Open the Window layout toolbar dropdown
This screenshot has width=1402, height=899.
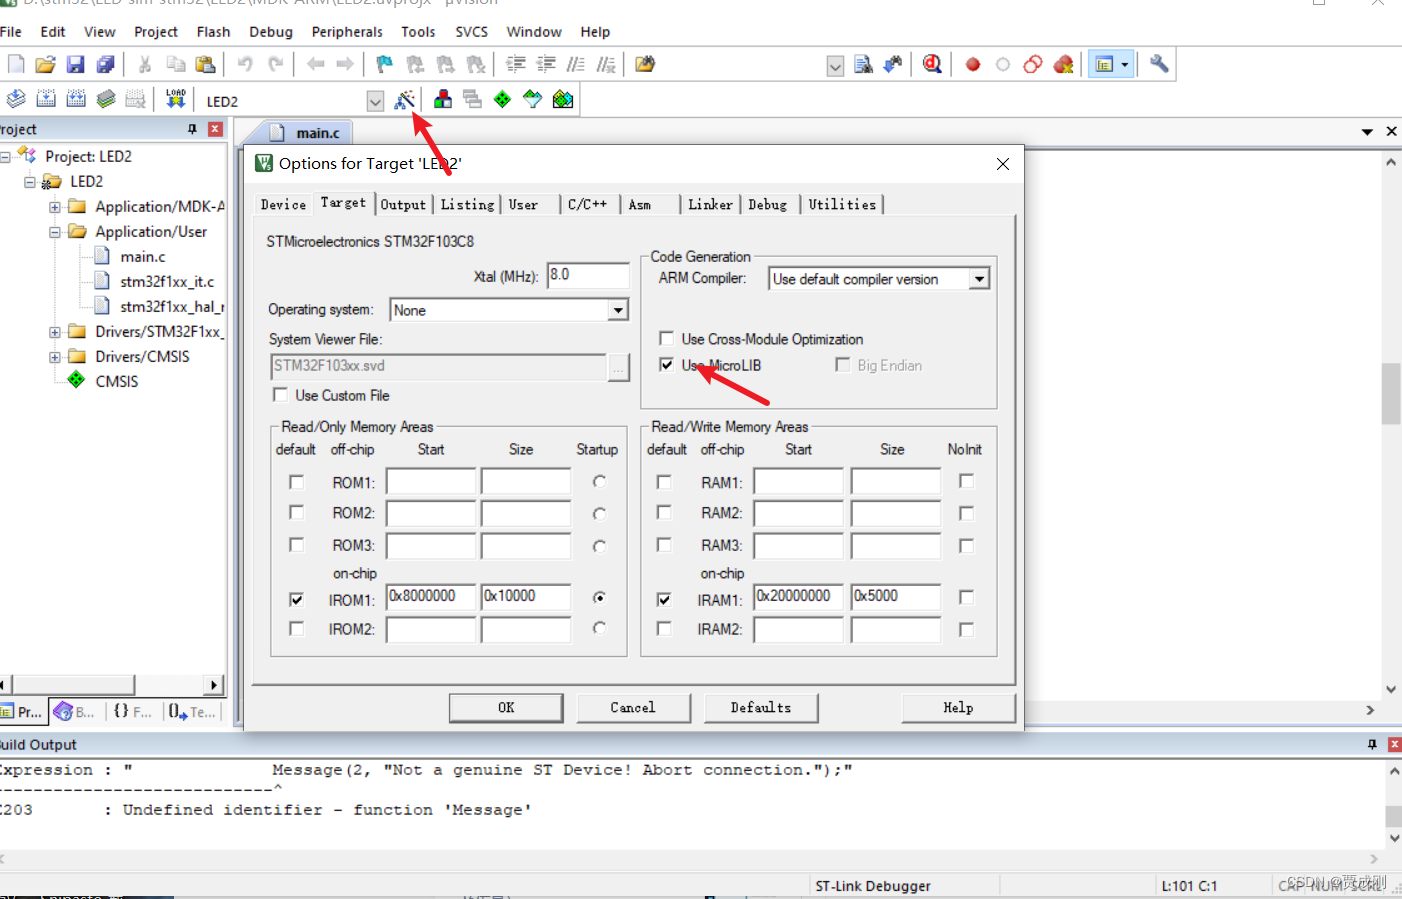[1125, 65]
